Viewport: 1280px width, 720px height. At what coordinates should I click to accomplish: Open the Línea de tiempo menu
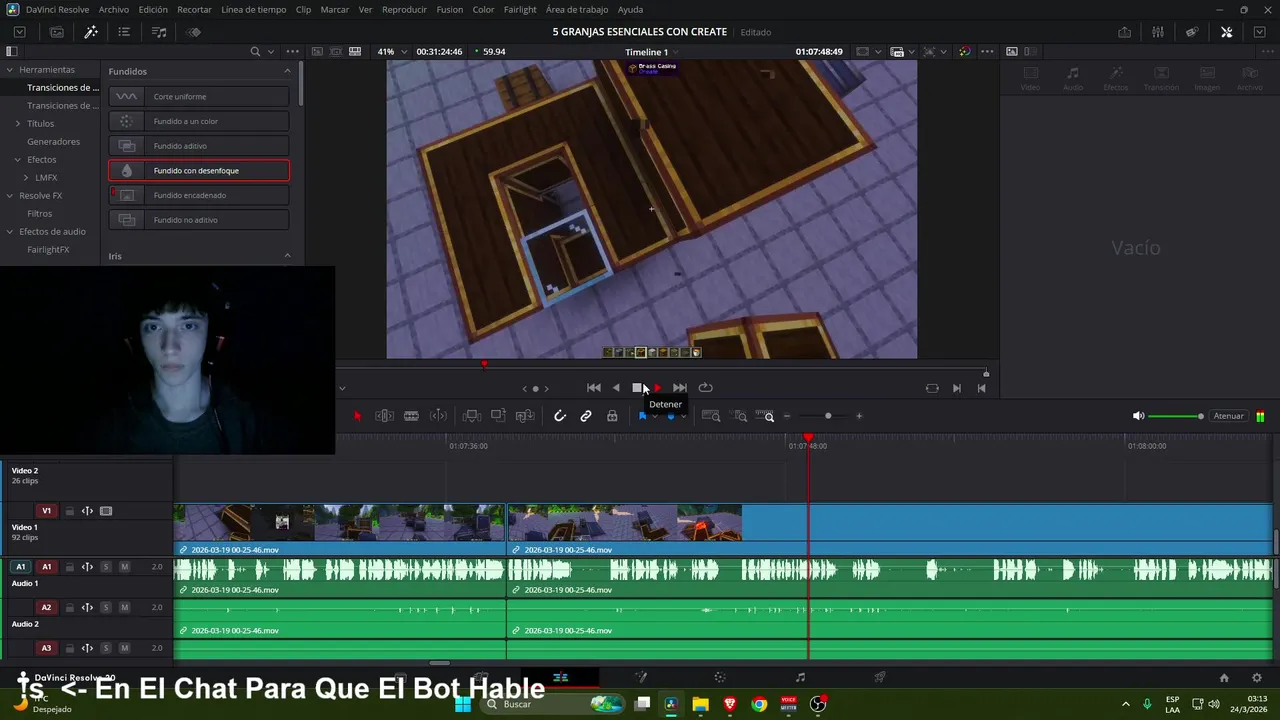[x=253, y=9]
